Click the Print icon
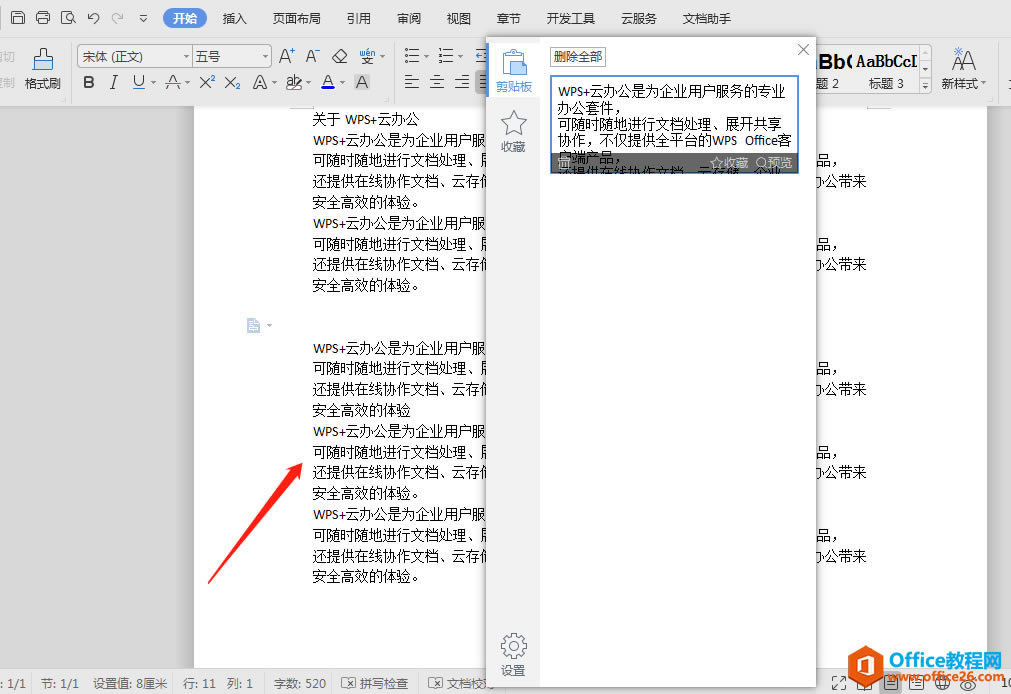 [x=43, y=18]
